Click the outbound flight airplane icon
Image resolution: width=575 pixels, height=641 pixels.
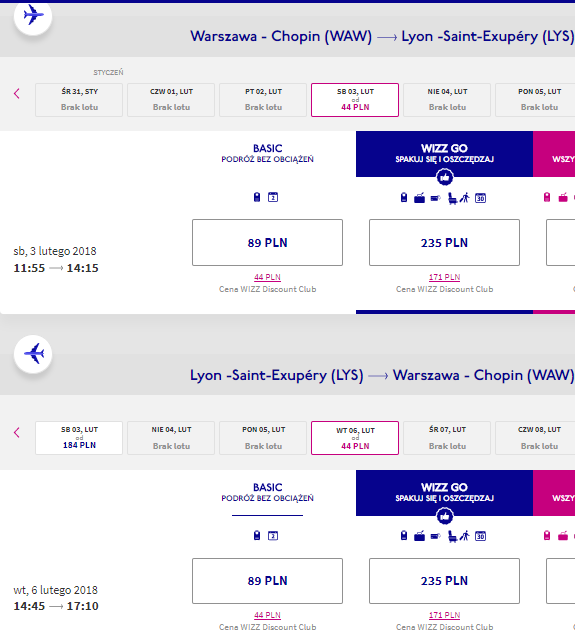[x=33, y=16]
